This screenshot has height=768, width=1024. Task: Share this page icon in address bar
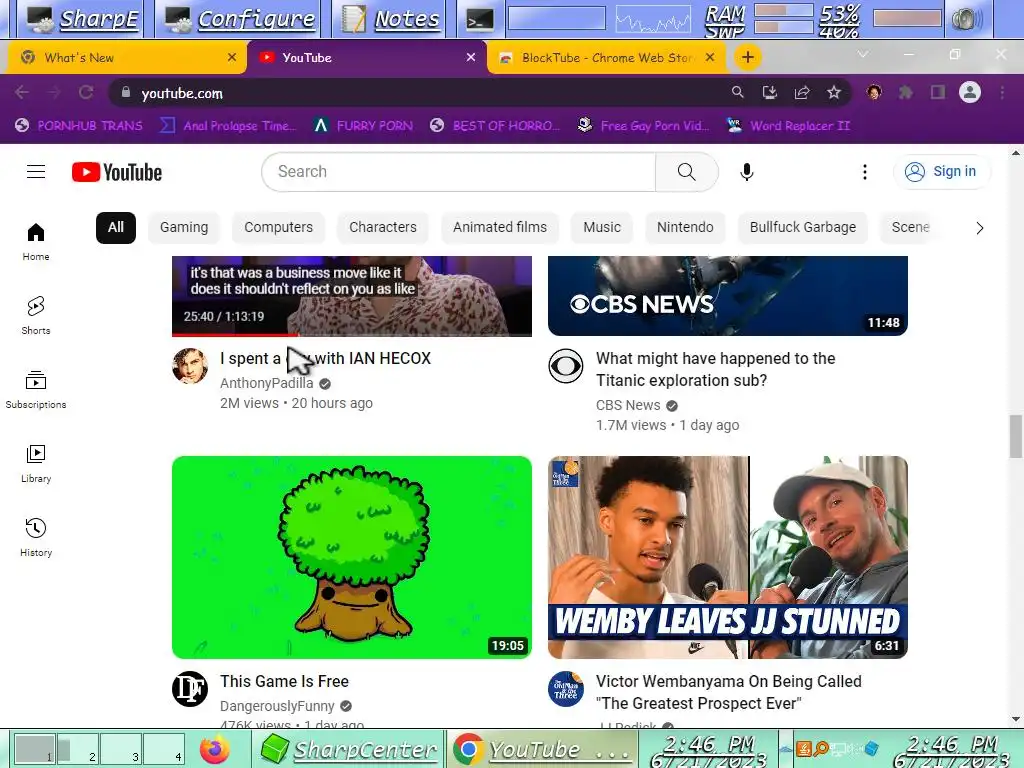pyautogui.click(x=802, y=93)
